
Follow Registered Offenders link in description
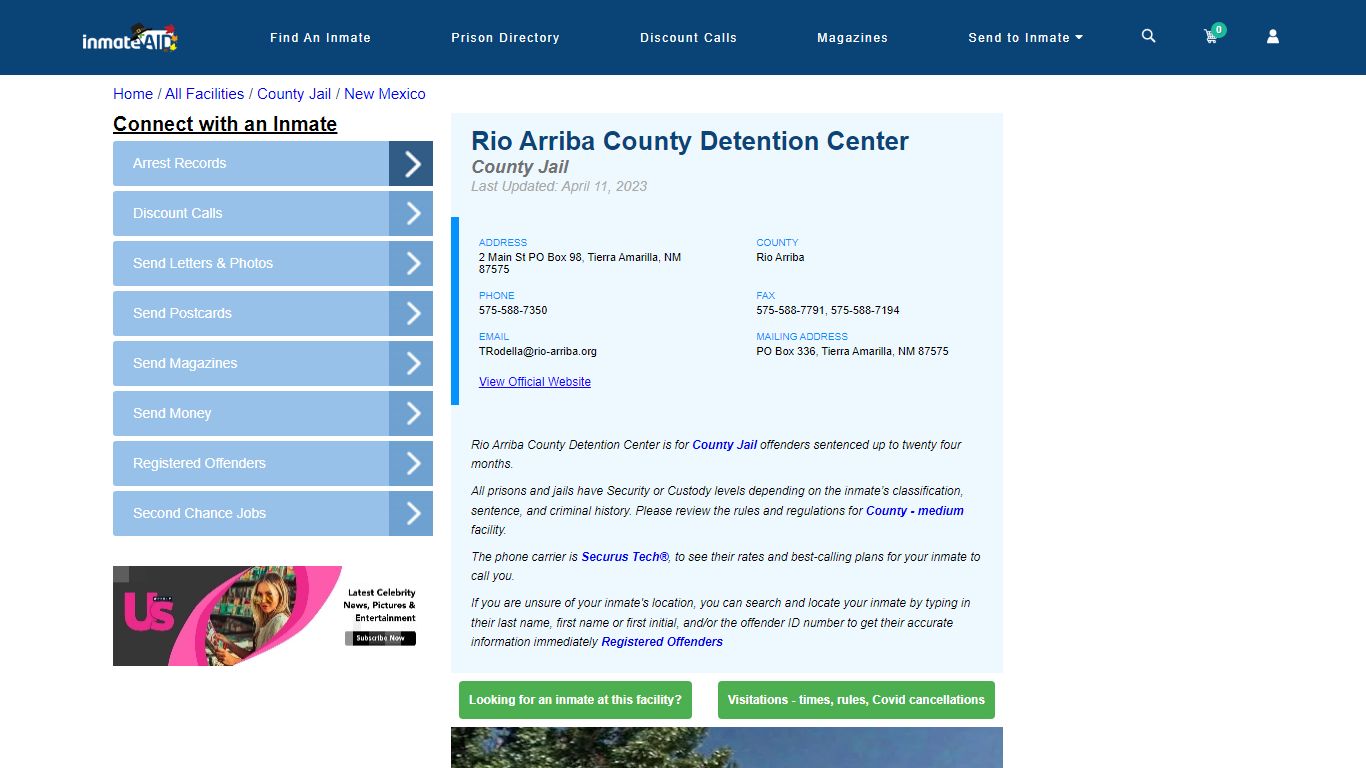point(662,642)
